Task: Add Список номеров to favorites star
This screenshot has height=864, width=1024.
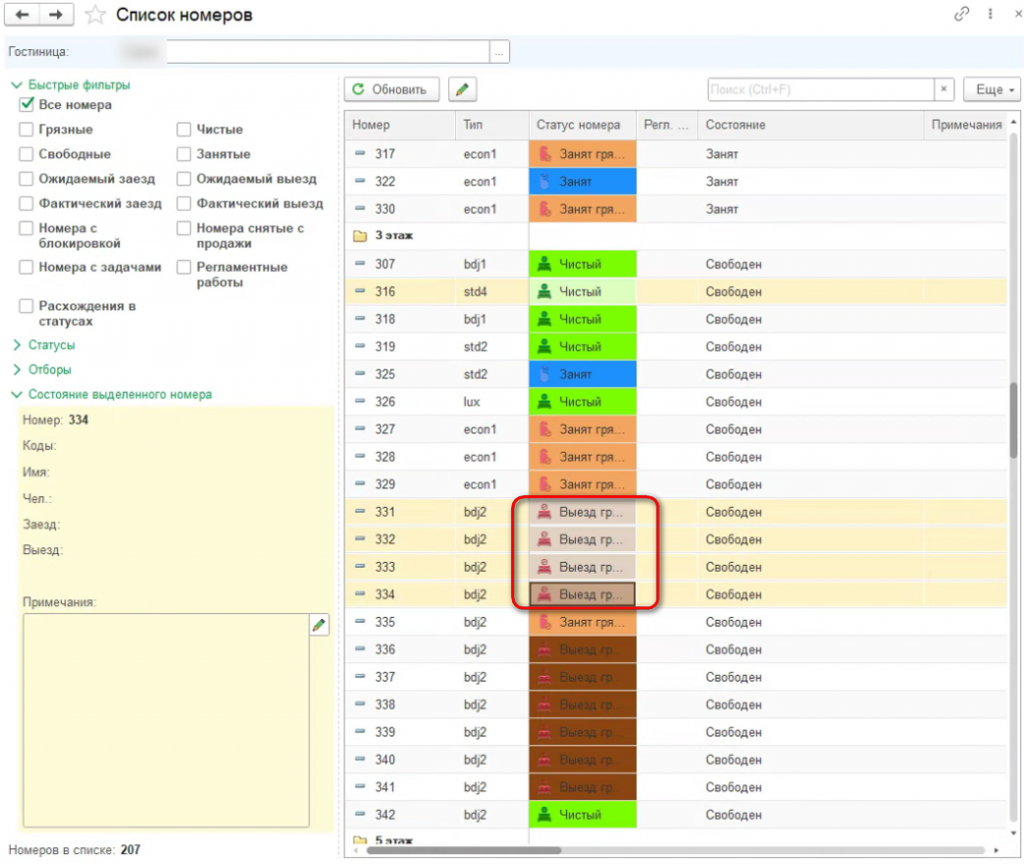Action: [x=95, y=15]
